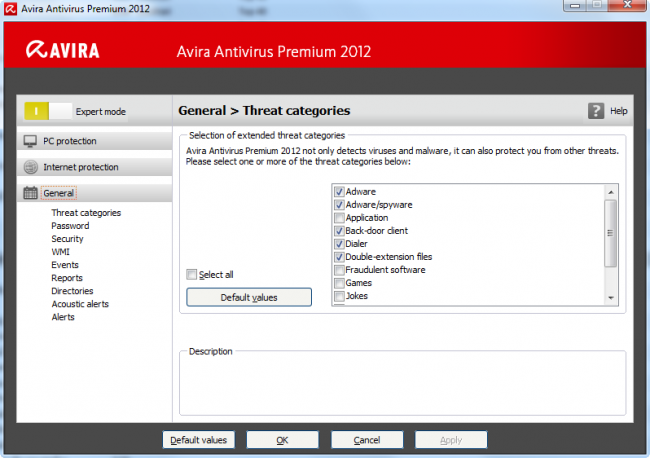Enable the Application threat category checkbox

click(340, 217)
